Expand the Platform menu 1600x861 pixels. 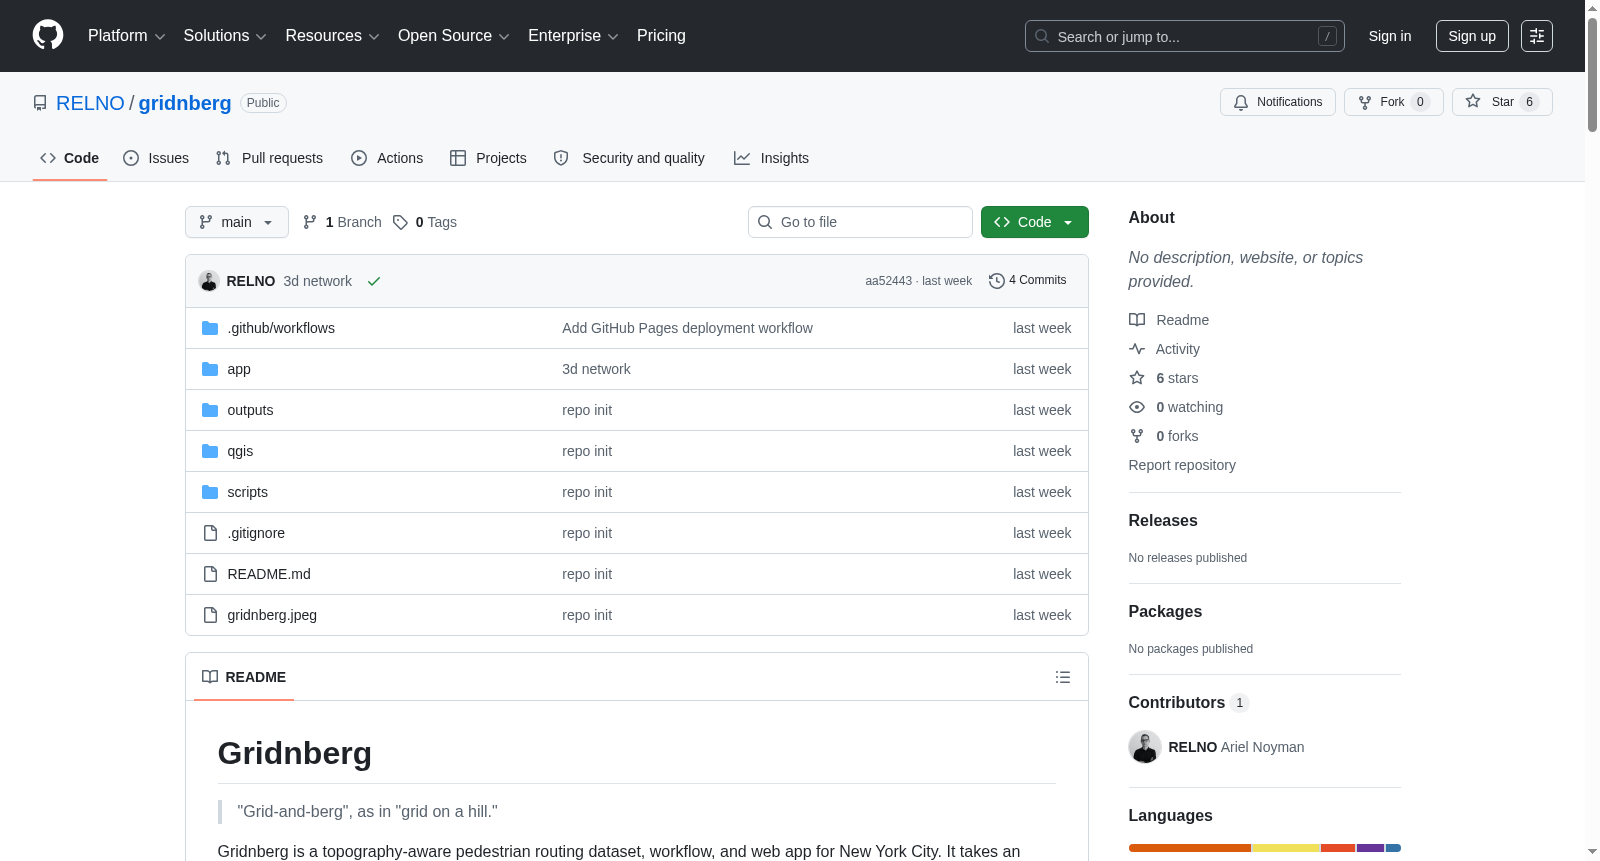(126, 36)
